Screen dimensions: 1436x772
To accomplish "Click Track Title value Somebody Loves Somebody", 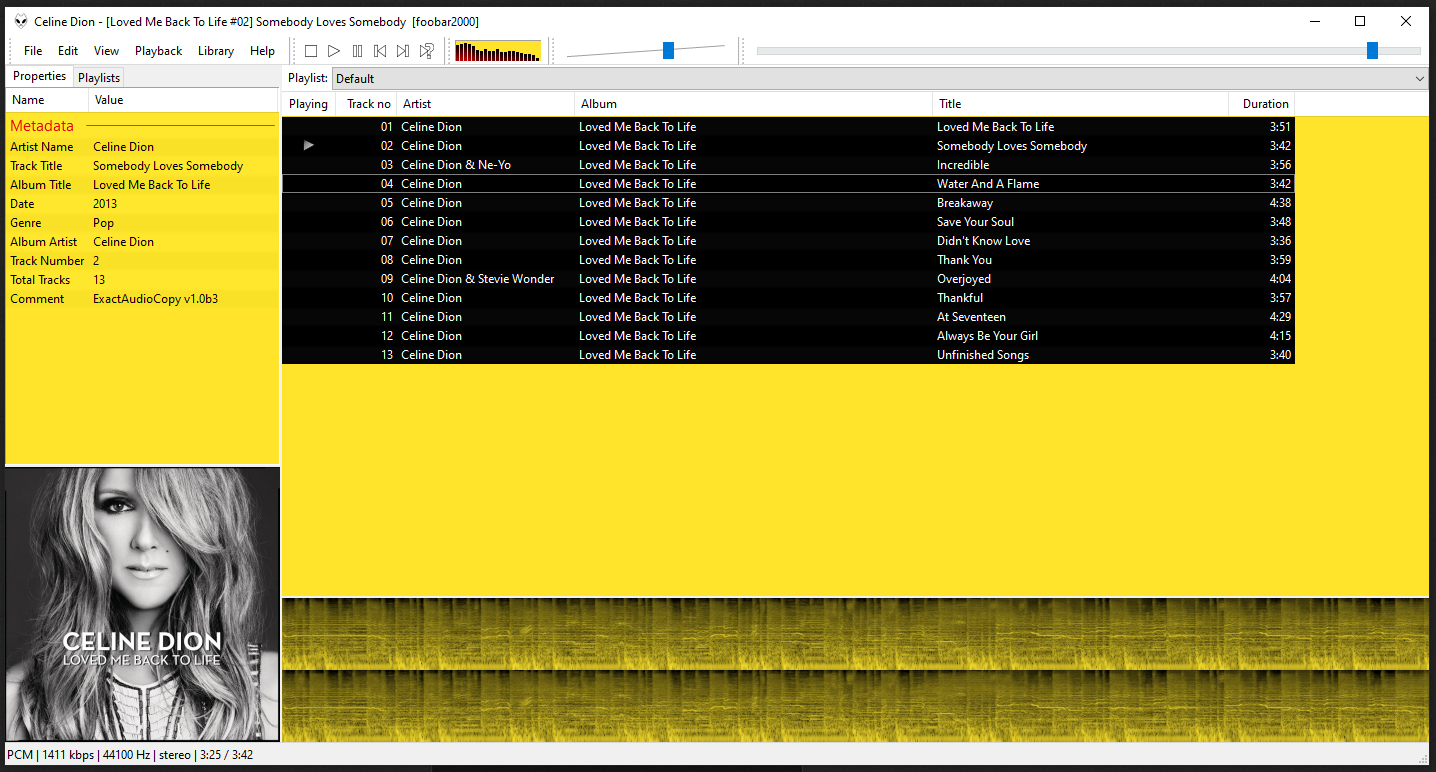I will click(168, 166).
